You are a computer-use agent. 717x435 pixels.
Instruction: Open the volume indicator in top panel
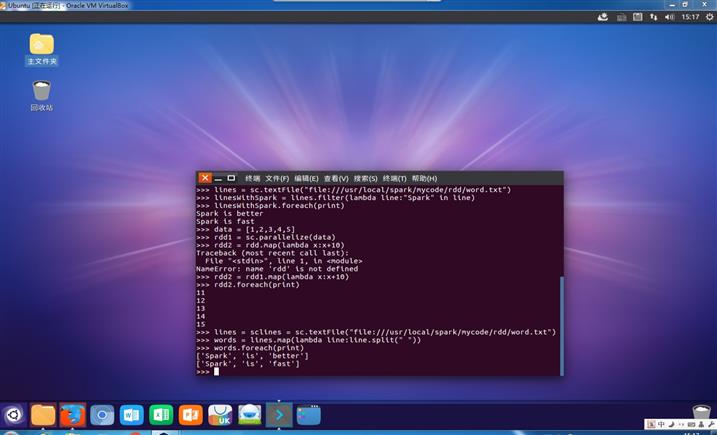coord(669,17)
